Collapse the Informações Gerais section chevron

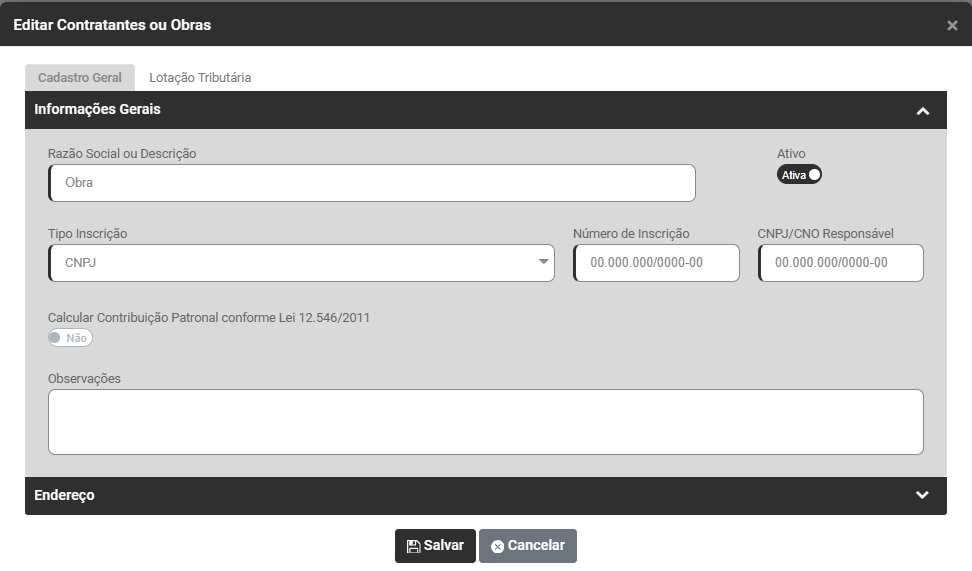tap(922, 111)
